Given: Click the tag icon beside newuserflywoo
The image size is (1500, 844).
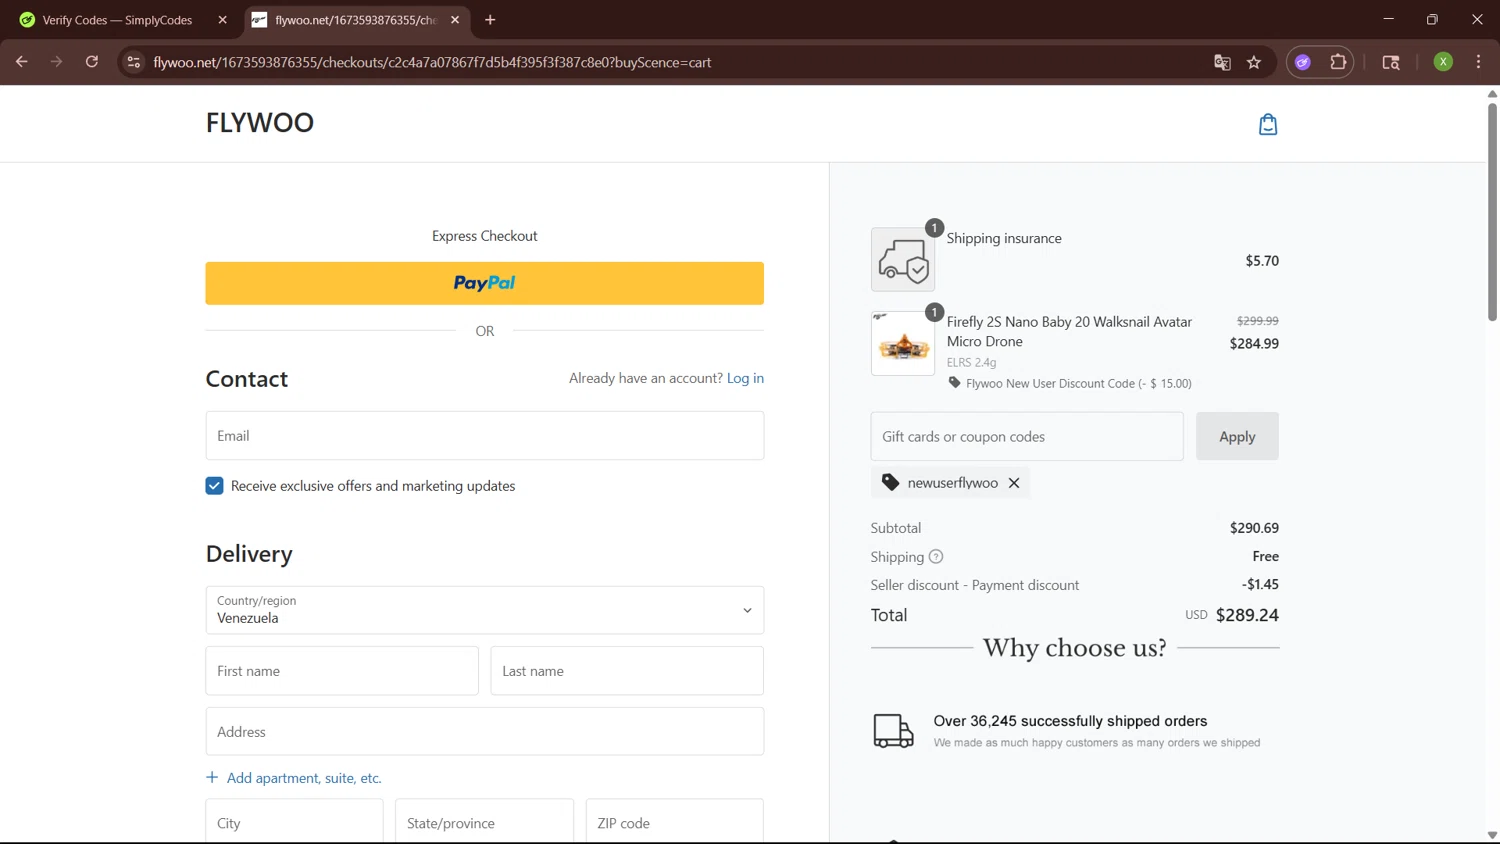Looking at the screenshot, I should tap(890, 483).
